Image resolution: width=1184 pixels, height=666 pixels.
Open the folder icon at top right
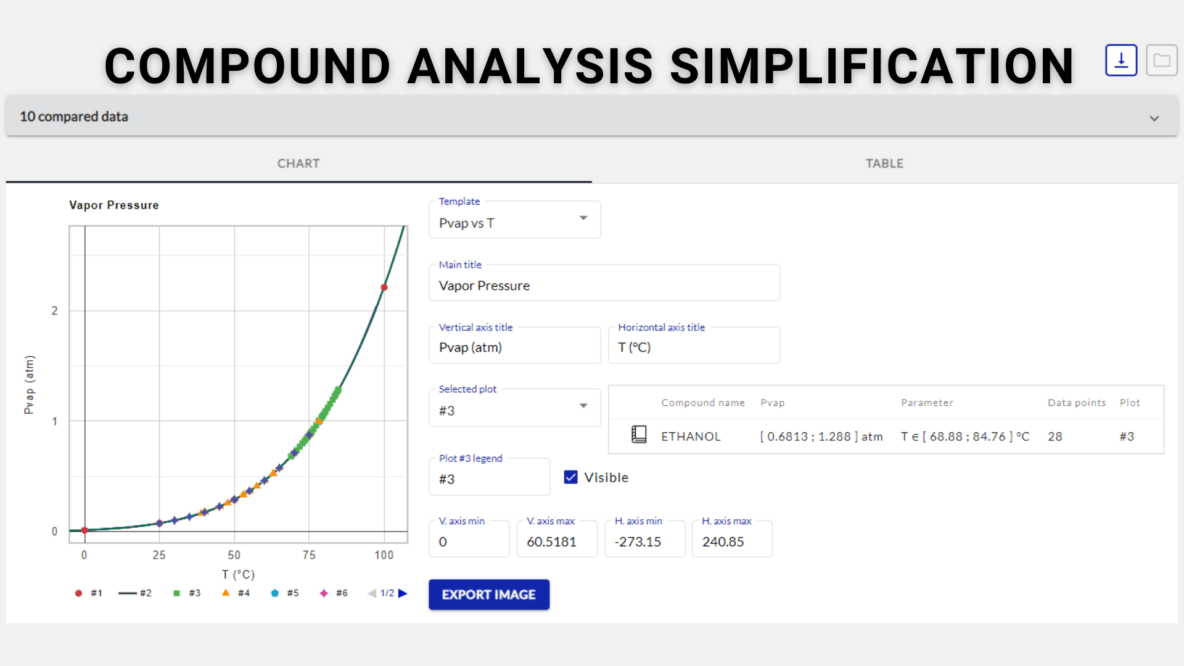(1161, 61)
